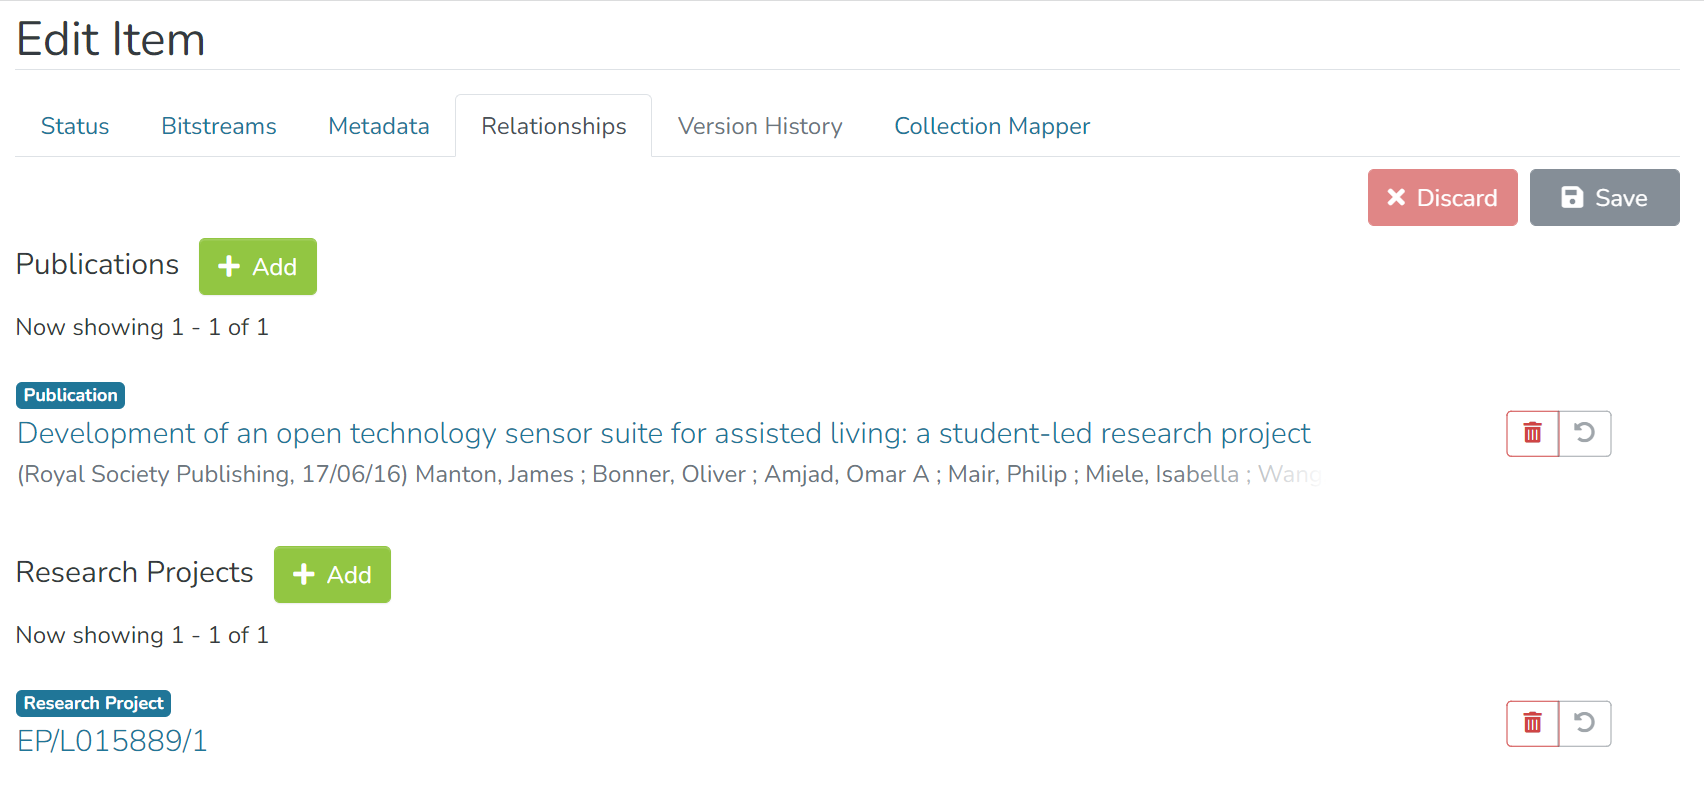Open the Version History tab
This screenshot has height=798, width=1704.
760,126
